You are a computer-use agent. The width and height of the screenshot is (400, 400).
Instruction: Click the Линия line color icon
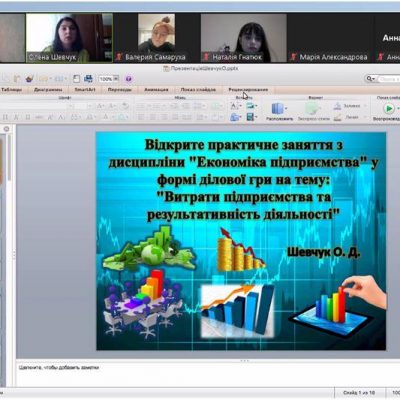[x=337, y=117]
